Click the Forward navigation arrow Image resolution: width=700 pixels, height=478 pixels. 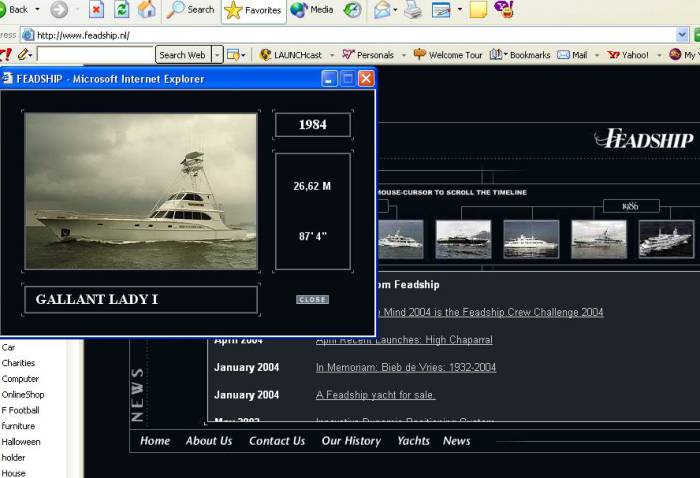[x=59, y=9]
